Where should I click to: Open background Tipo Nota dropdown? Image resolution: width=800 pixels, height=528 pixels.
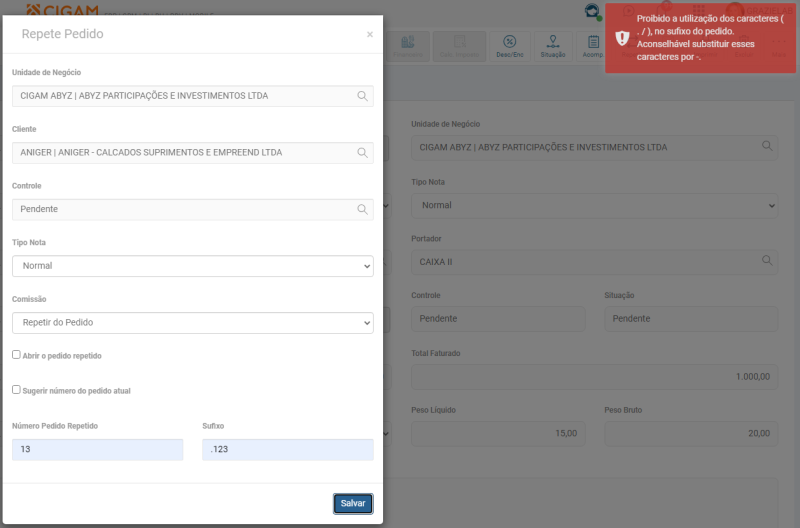[x=594, y=204]
